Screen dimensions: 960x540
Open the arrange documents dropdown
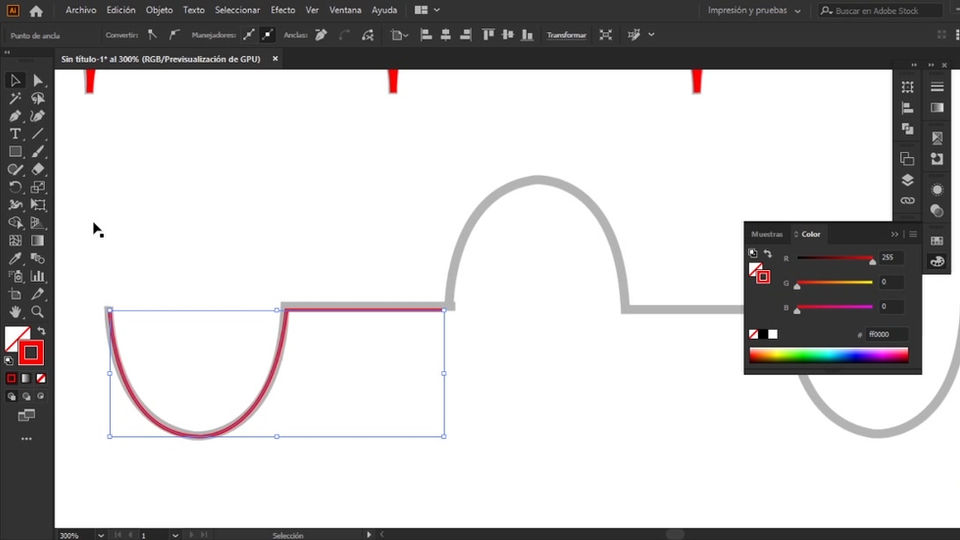427,10
